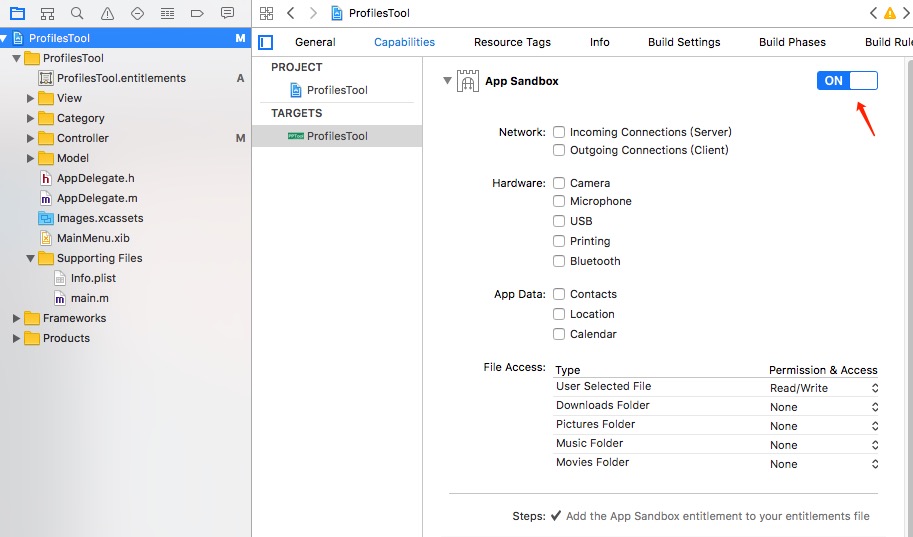Open the Debug navigator icon
913x537 pixels.
coord(168,13)
